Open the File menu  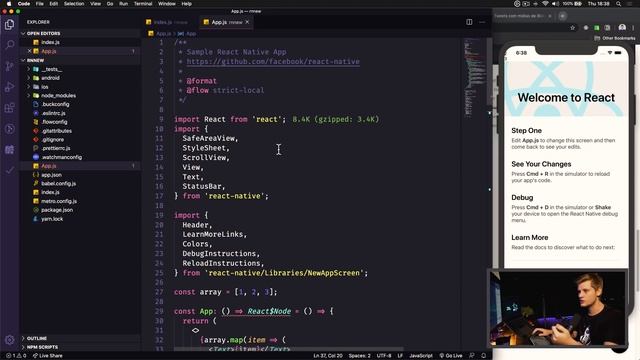[40, 4]
